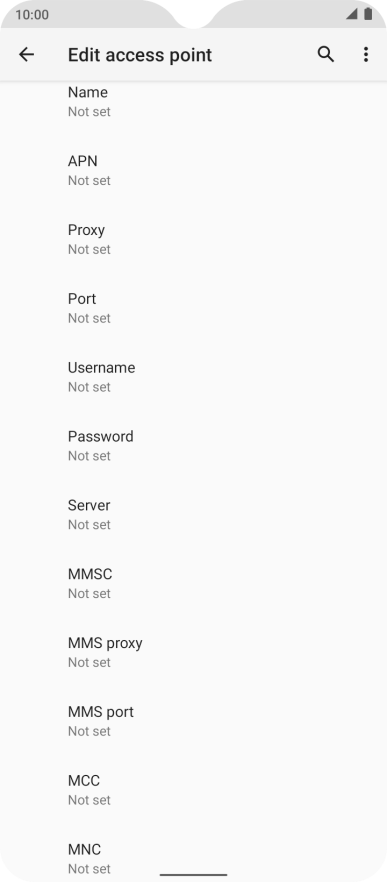The width and height of the screenshot is (387, 882).
Task: Edit the Username setting
Action: [194, 376]
